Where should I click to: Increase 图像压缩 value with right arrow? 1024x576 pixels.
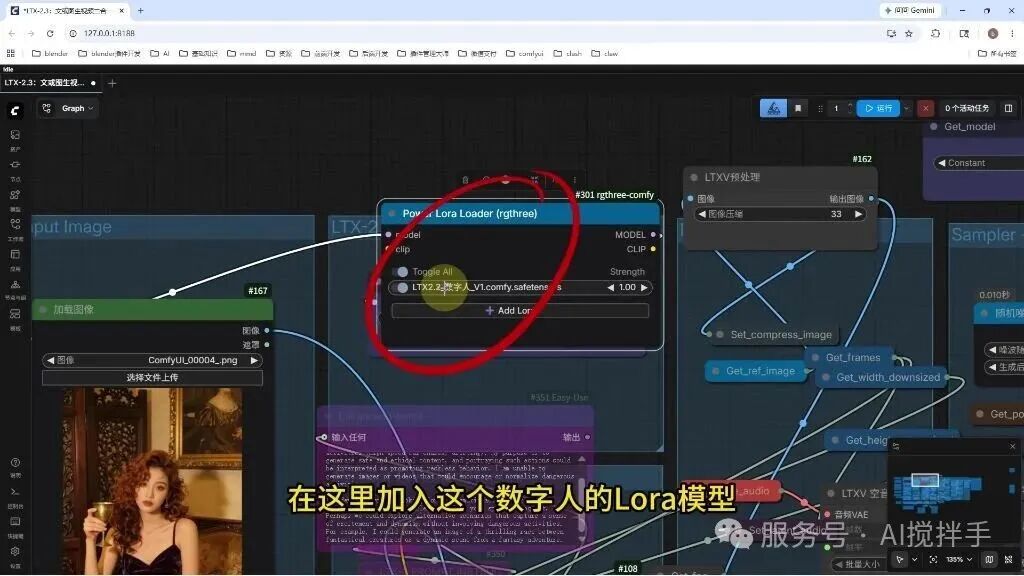coord(858,214)
